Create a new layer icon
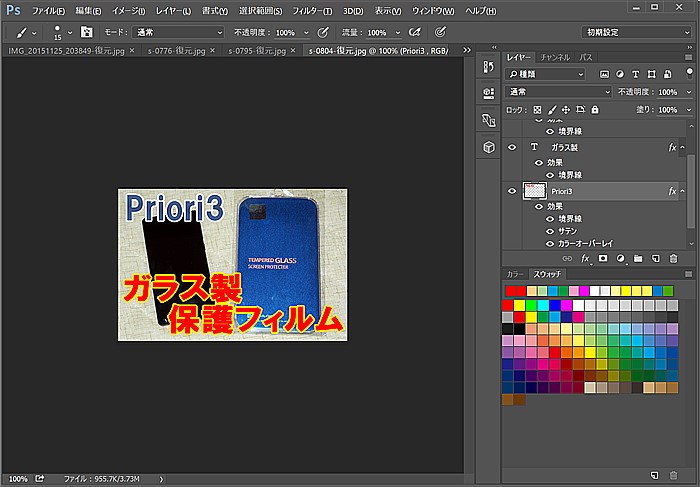The image size is (700, 487). [x=655, y=258]
